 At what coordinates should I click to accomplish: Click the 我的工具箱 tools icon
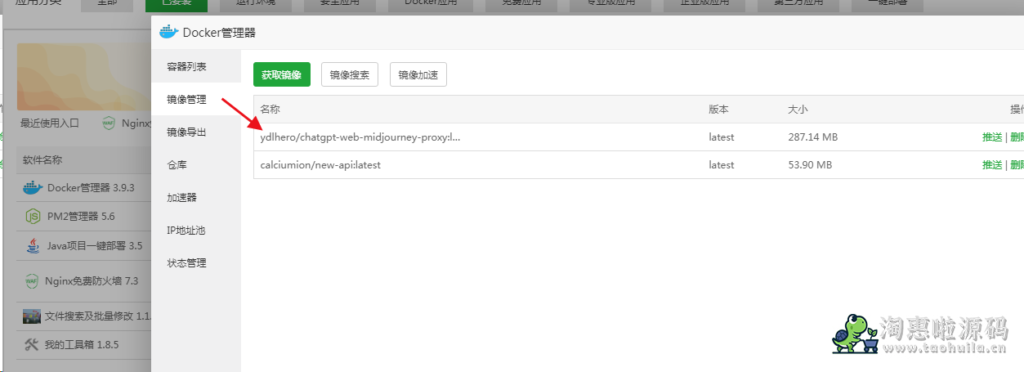(31, 345)
